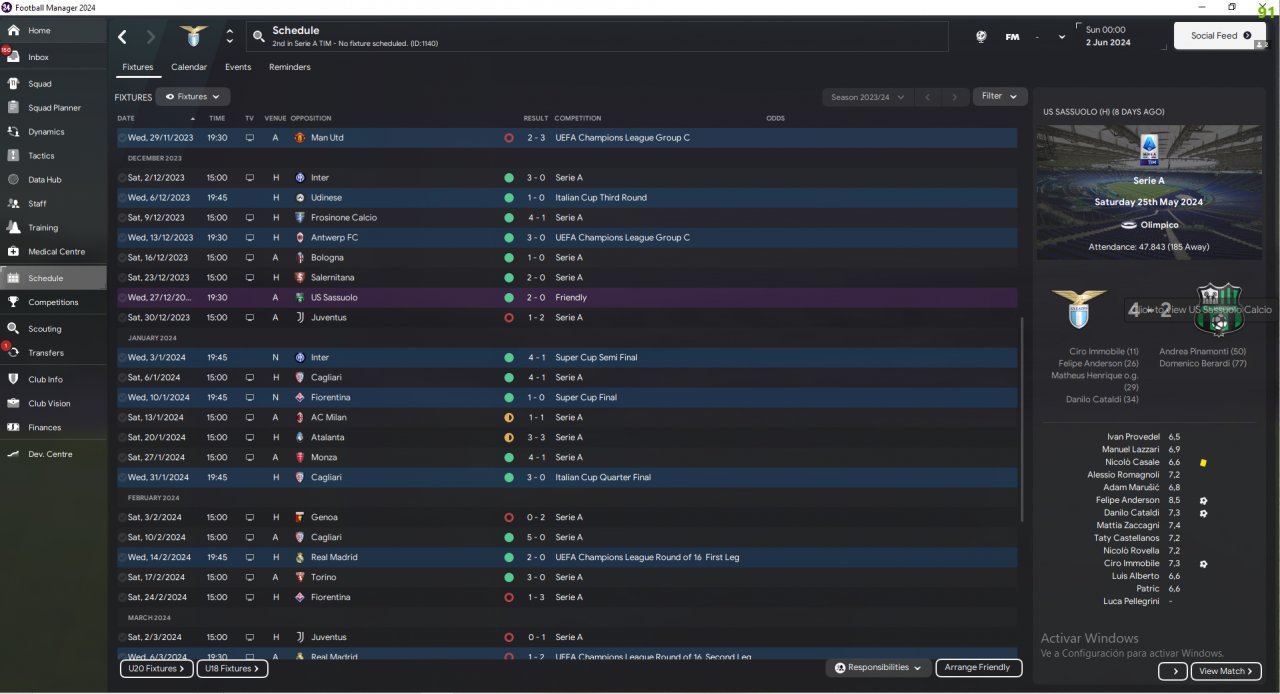Switch to the Calendar tab
Viewport: 1280px width, 694px height.
pyautogui.click(x=189, y=67)
